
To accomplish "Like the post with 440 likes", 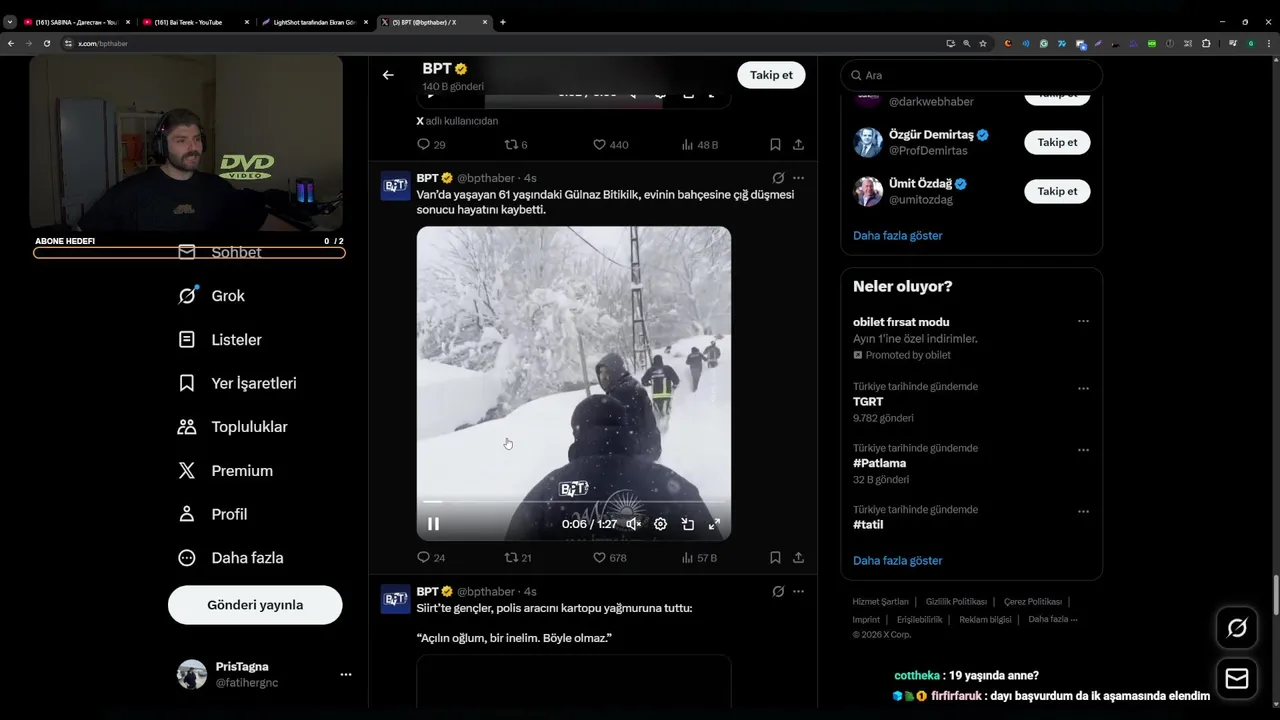I will [610, 145].
